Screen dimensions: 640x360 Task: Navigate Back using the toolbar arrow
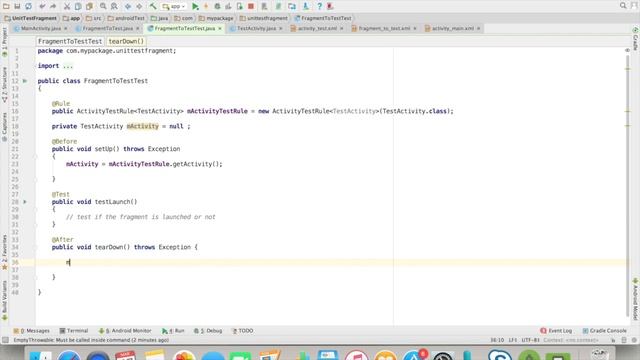[128, 6]
